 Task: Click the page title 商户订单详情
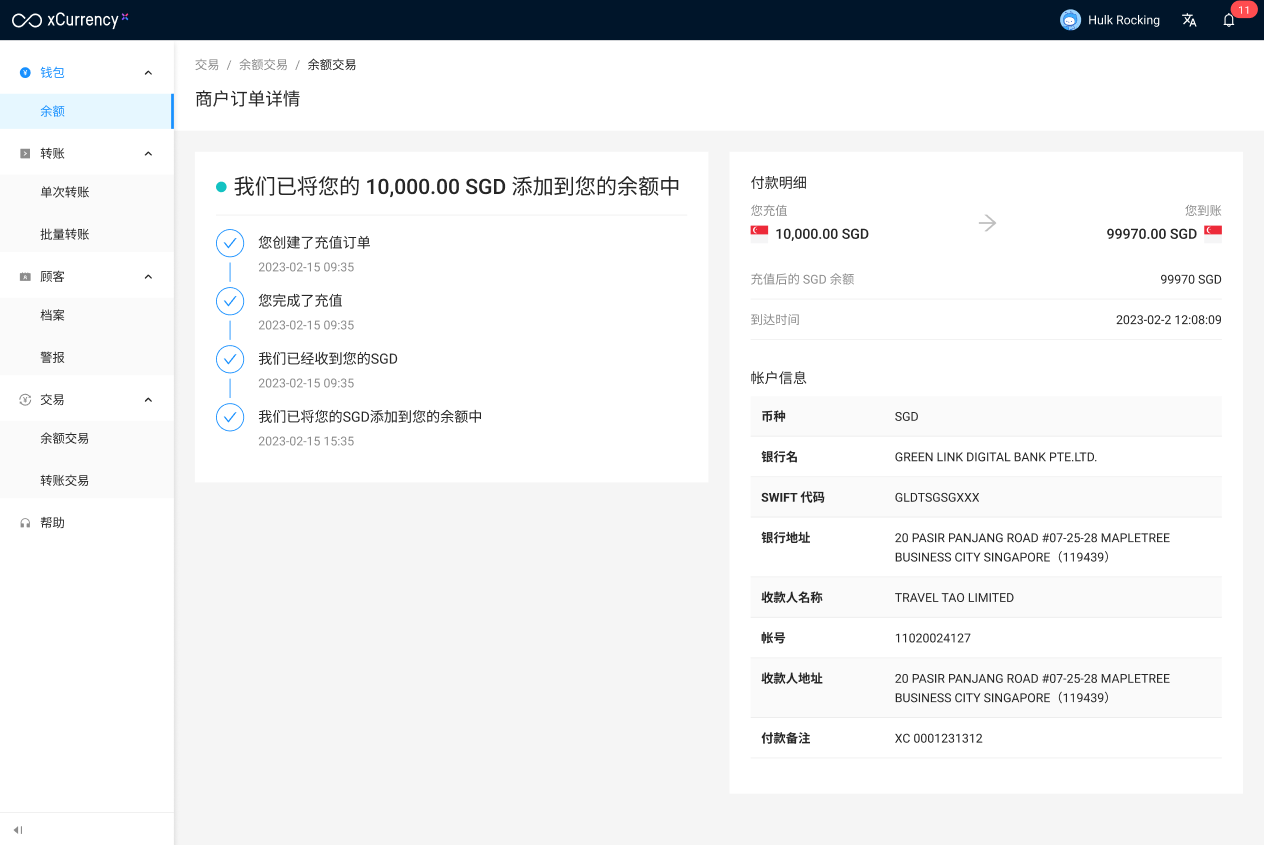(x=248, y=99)
